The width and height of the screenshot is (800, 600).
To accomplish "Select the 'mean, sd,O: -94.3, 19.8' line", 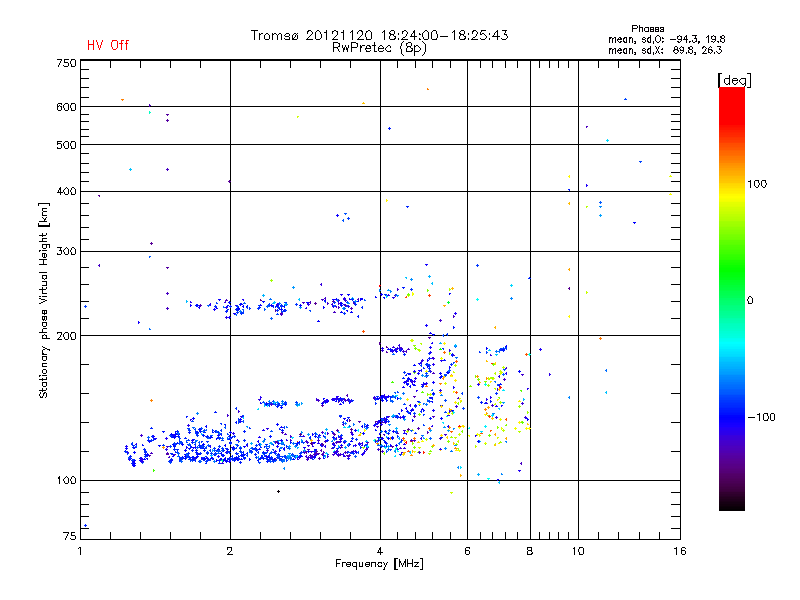I will point(666,39).
